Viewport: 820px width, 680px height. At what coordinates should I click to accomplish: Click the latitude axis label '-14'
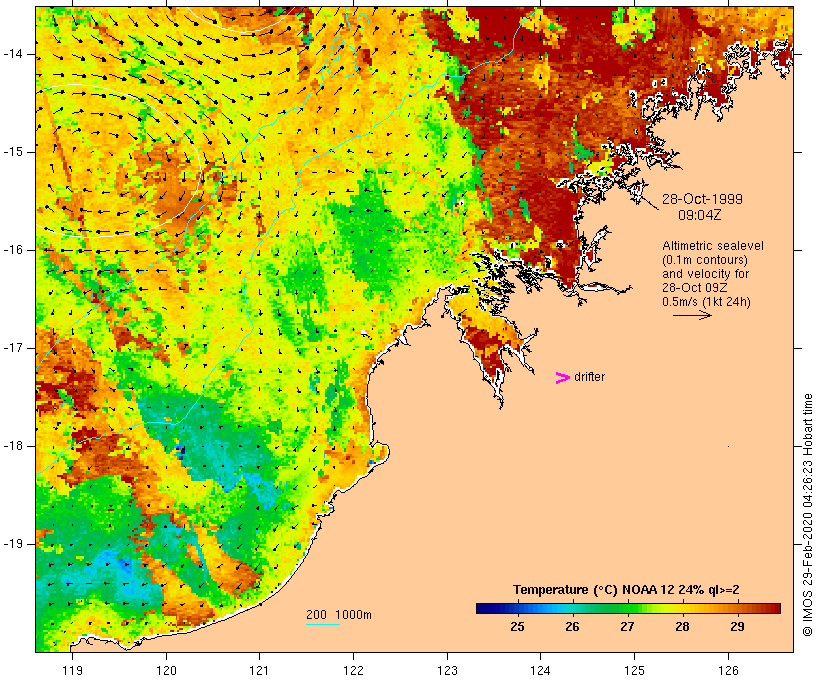(12, 54)
